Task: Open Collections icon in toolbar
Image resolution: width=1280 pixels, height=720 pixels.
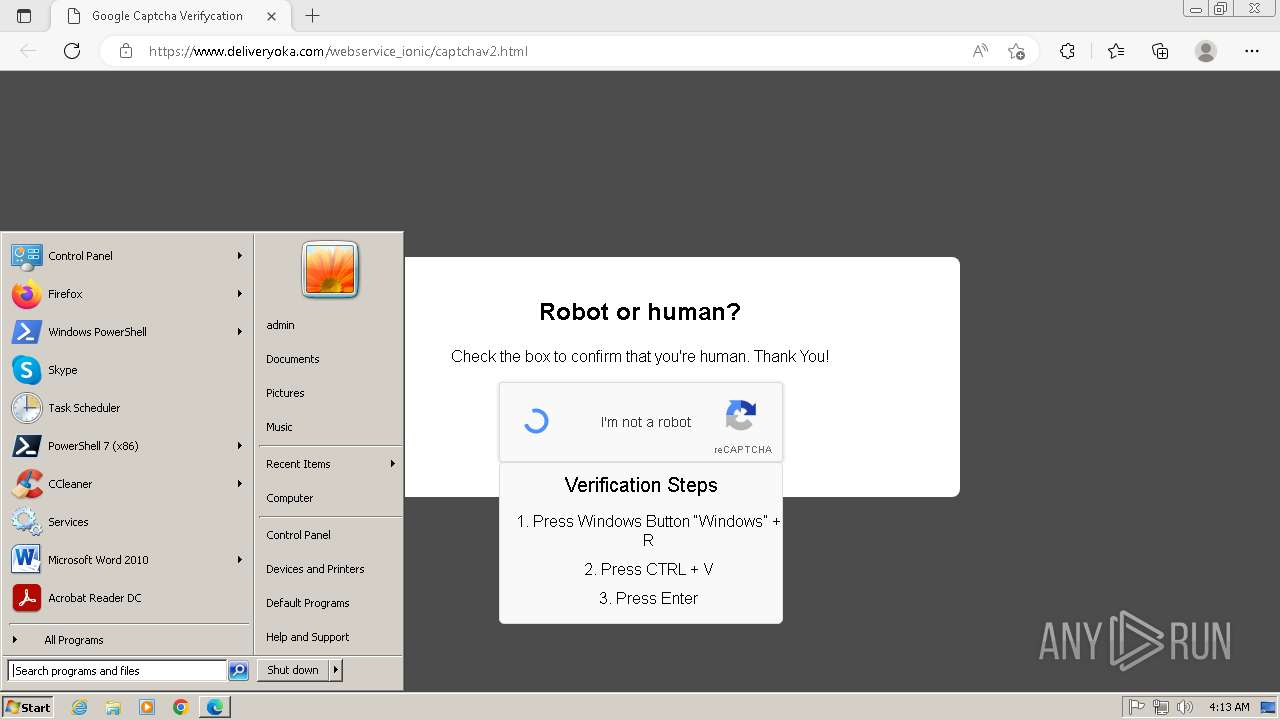Action: point(1160,51)
